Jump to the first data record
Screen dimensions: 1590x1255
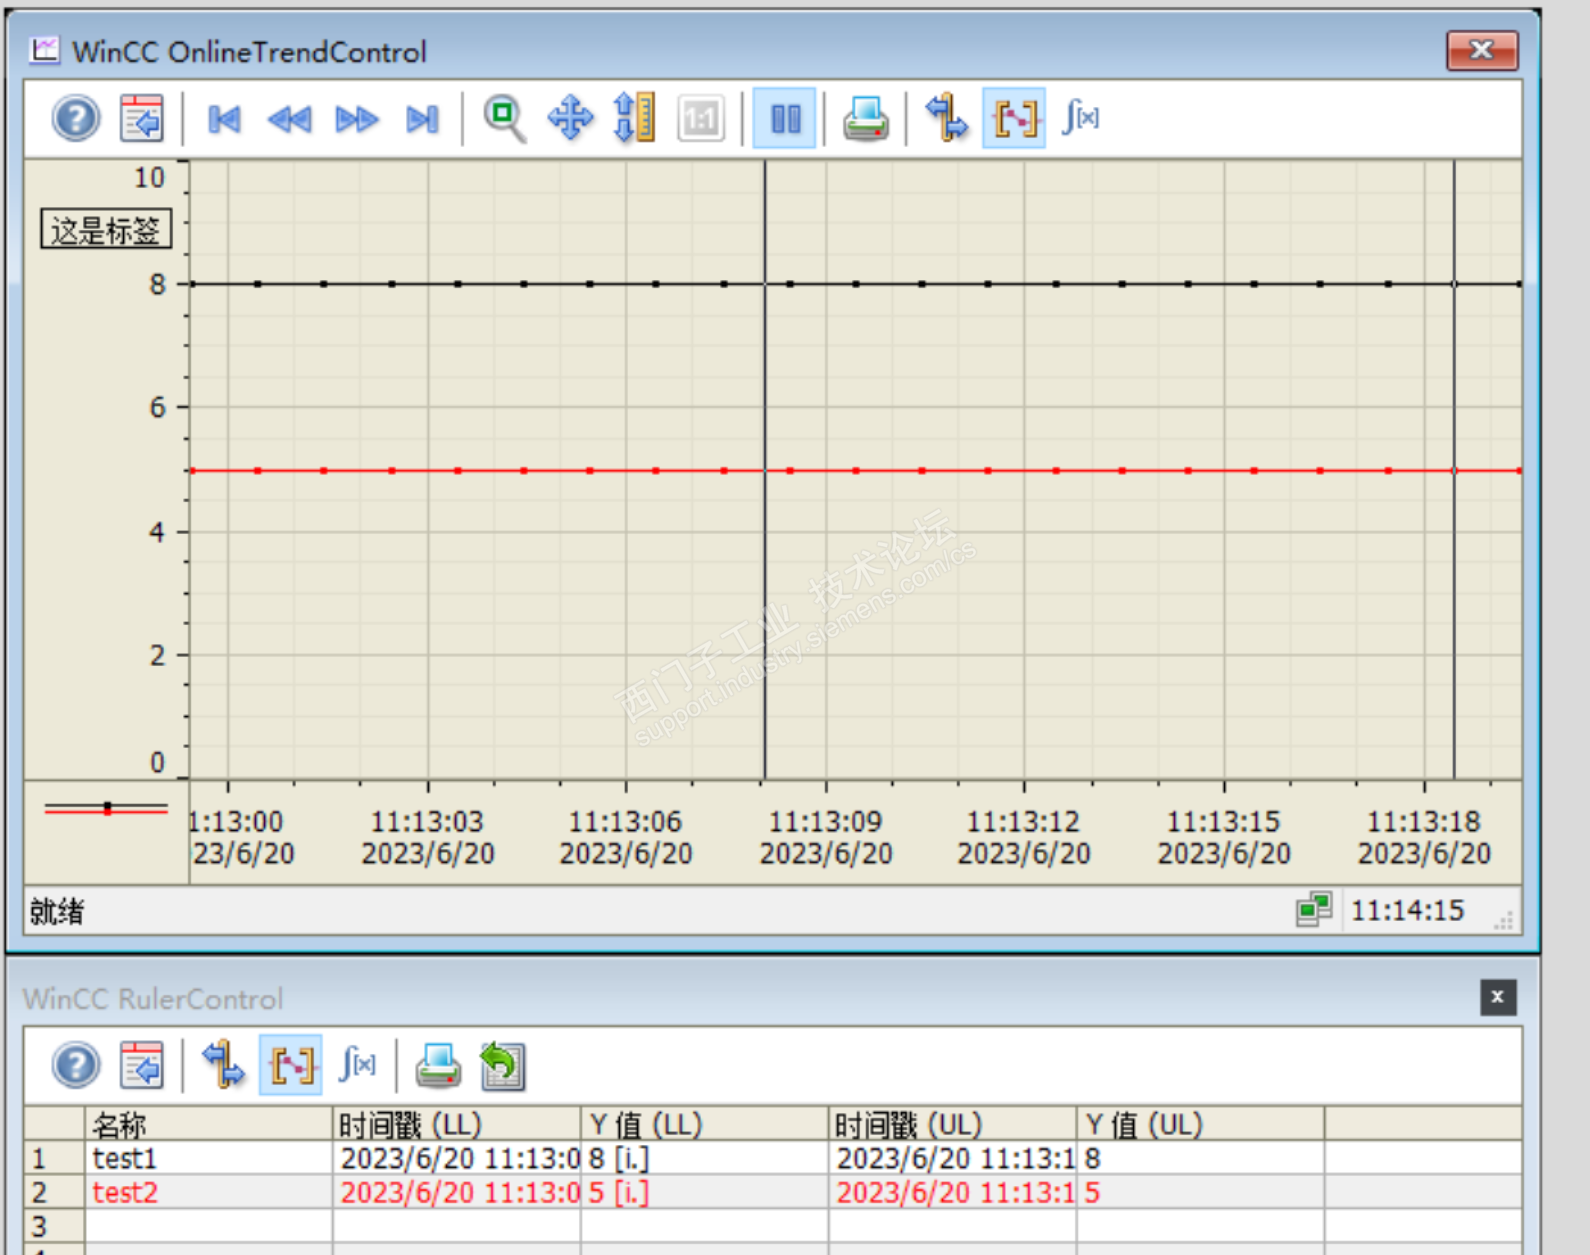[x=224, y=120]
